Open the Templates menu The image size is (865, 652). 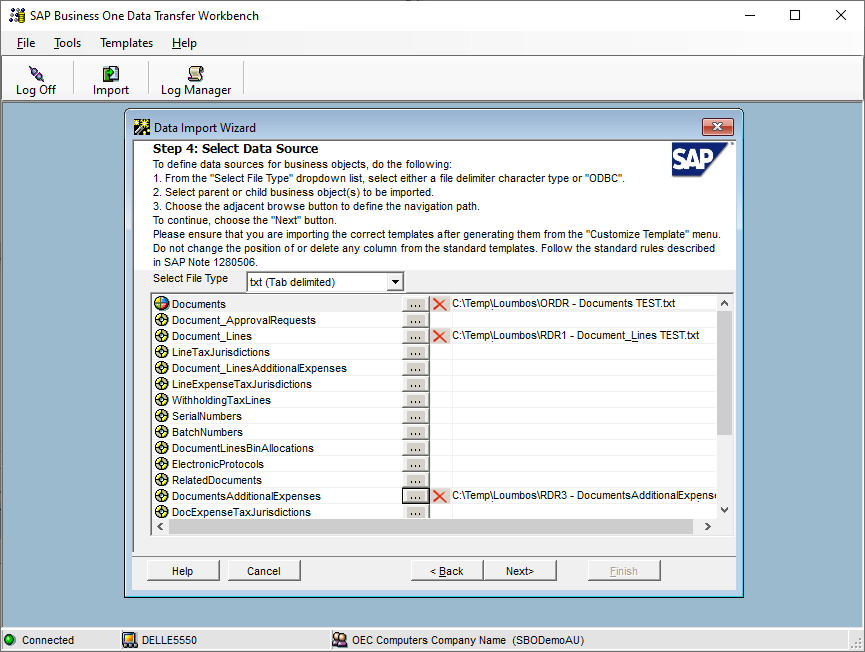(126, 43)
